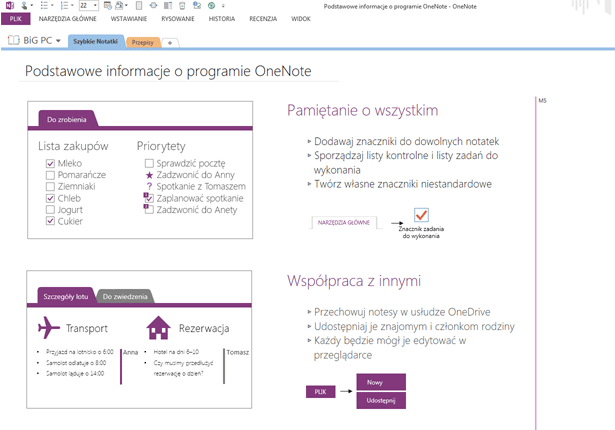Apply bullet list from quick access toolbar
615x430 pixels.
[44, 5]
